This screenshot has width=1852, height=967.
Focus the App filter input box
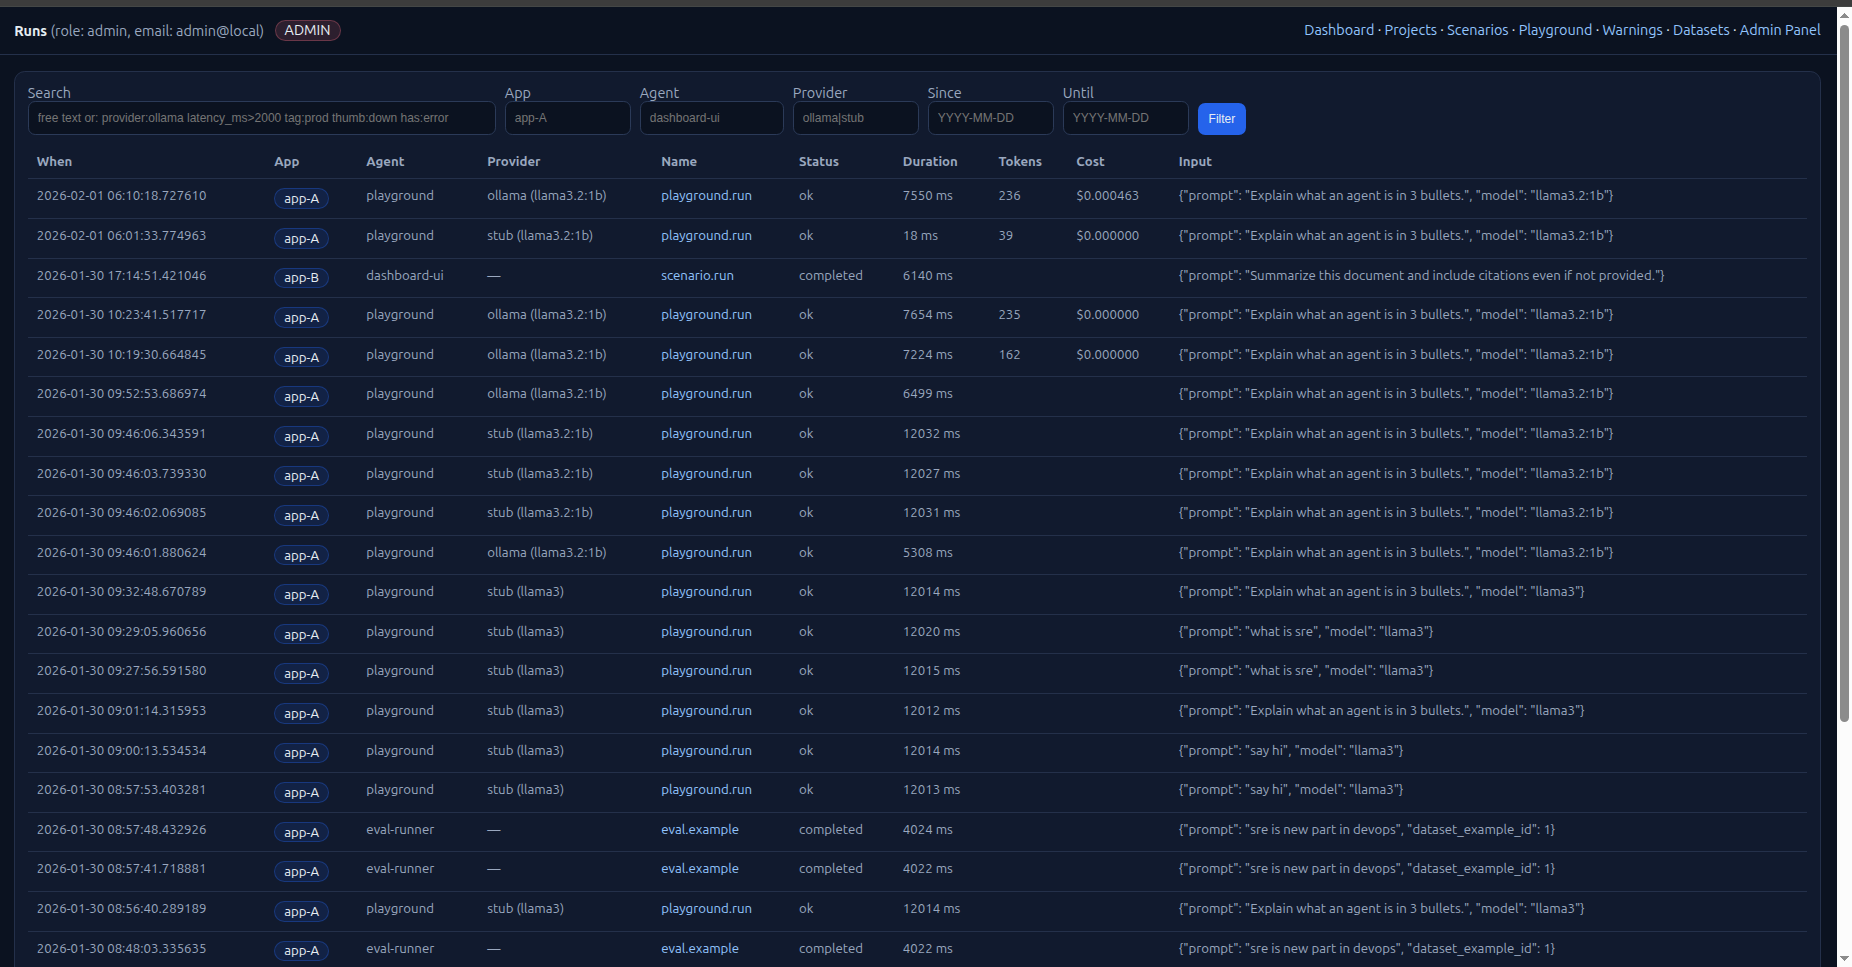pos(566,118)
